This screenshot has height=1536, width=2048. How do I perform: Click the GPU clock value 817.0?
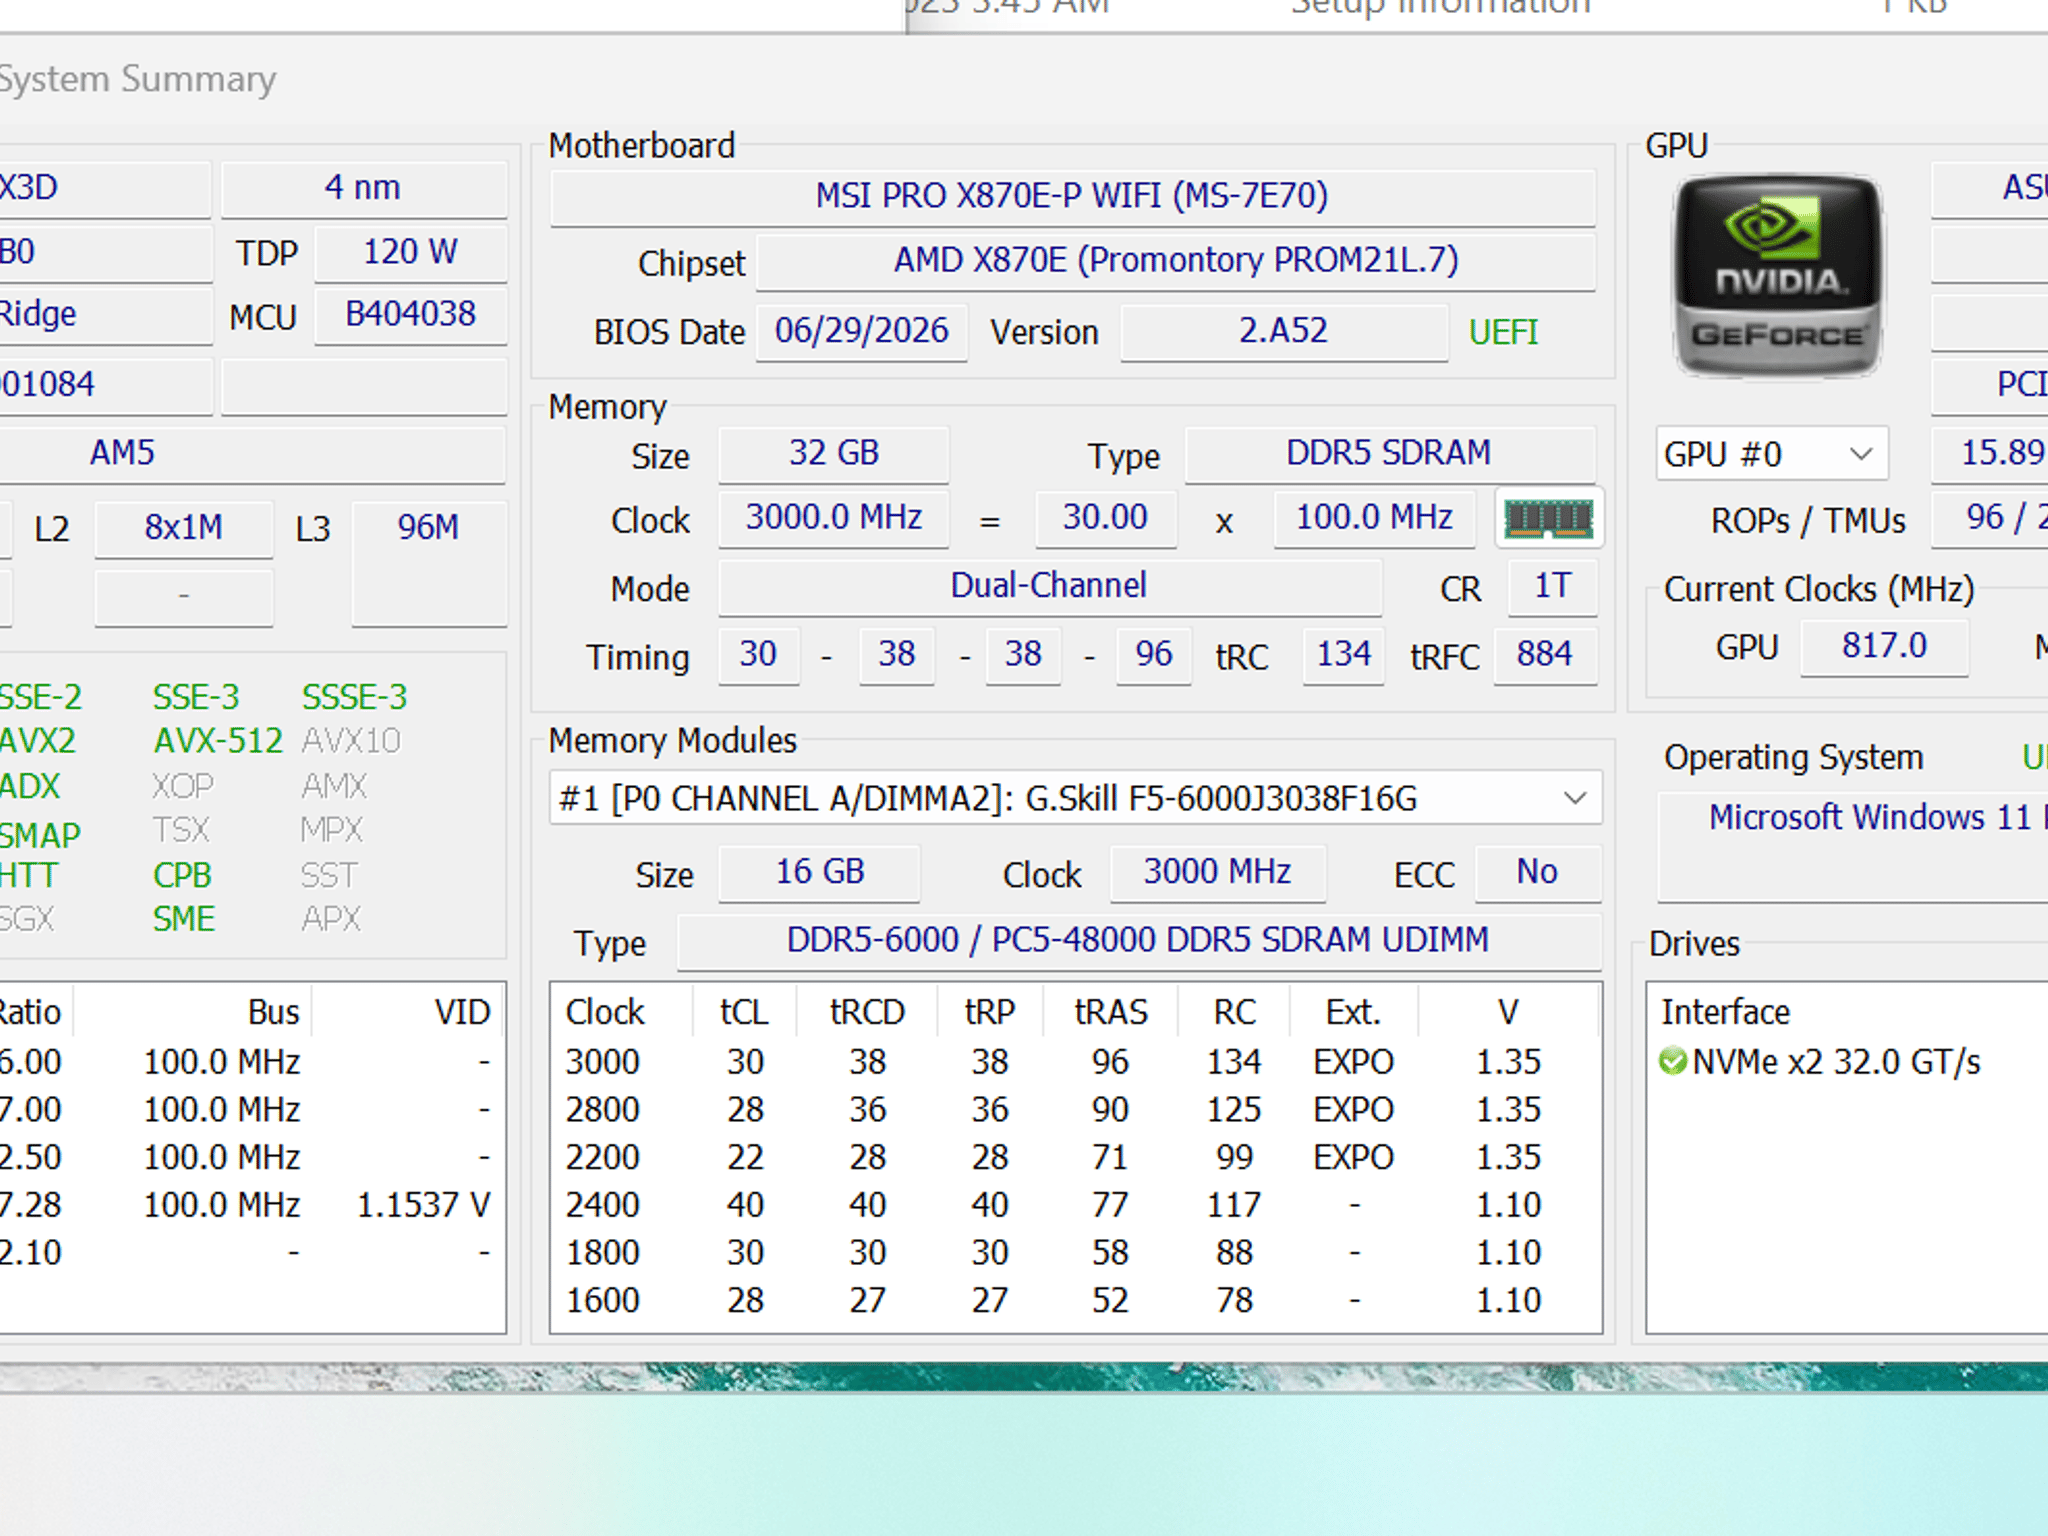pos(1885,646)
